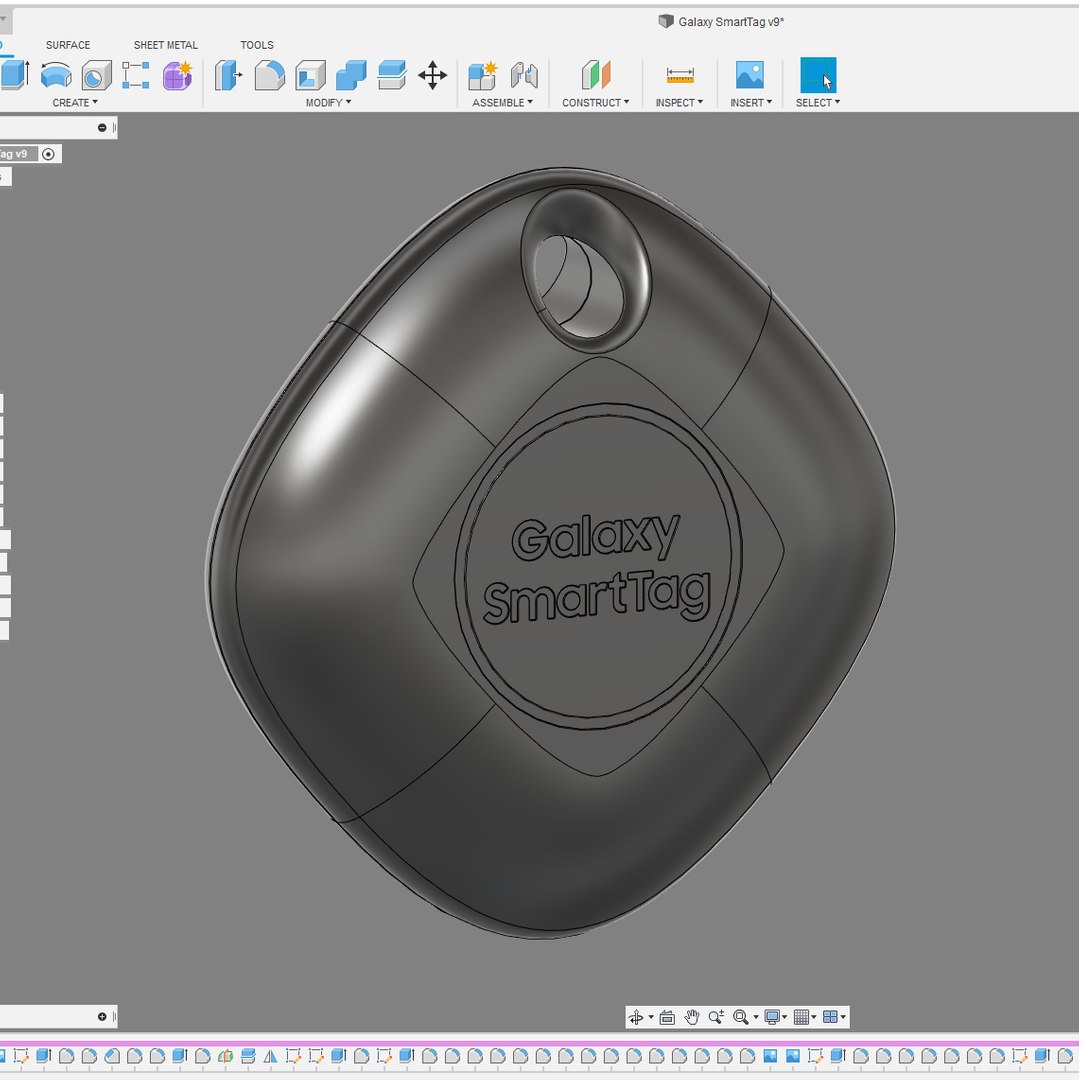
Task: Click the Galaxy SmartTag embossed text on model
Action: (x=596, y=569)
